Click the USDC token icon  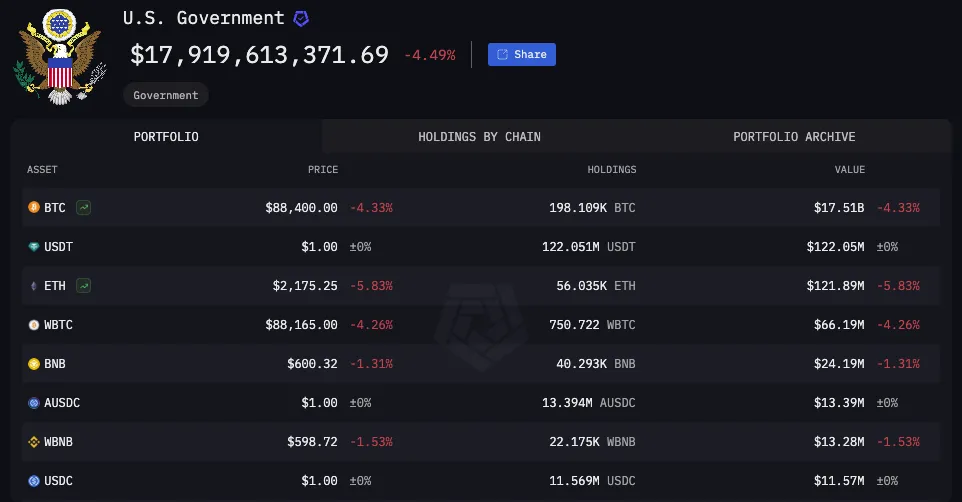34,481
